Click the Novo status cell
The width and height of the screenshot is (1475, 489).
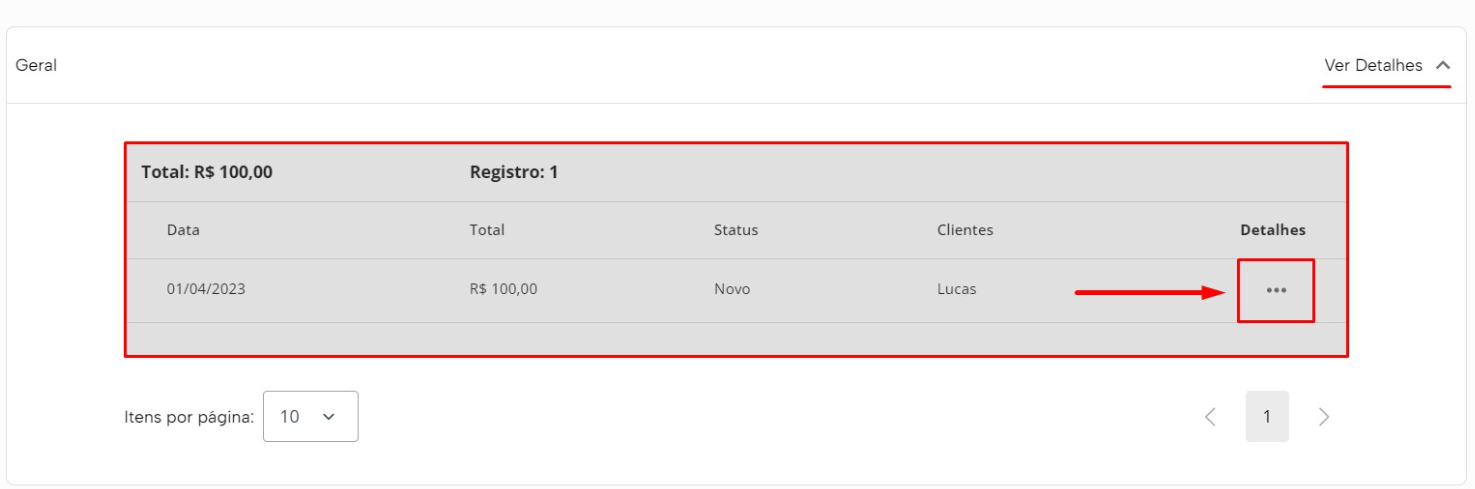tap(732, 290)
